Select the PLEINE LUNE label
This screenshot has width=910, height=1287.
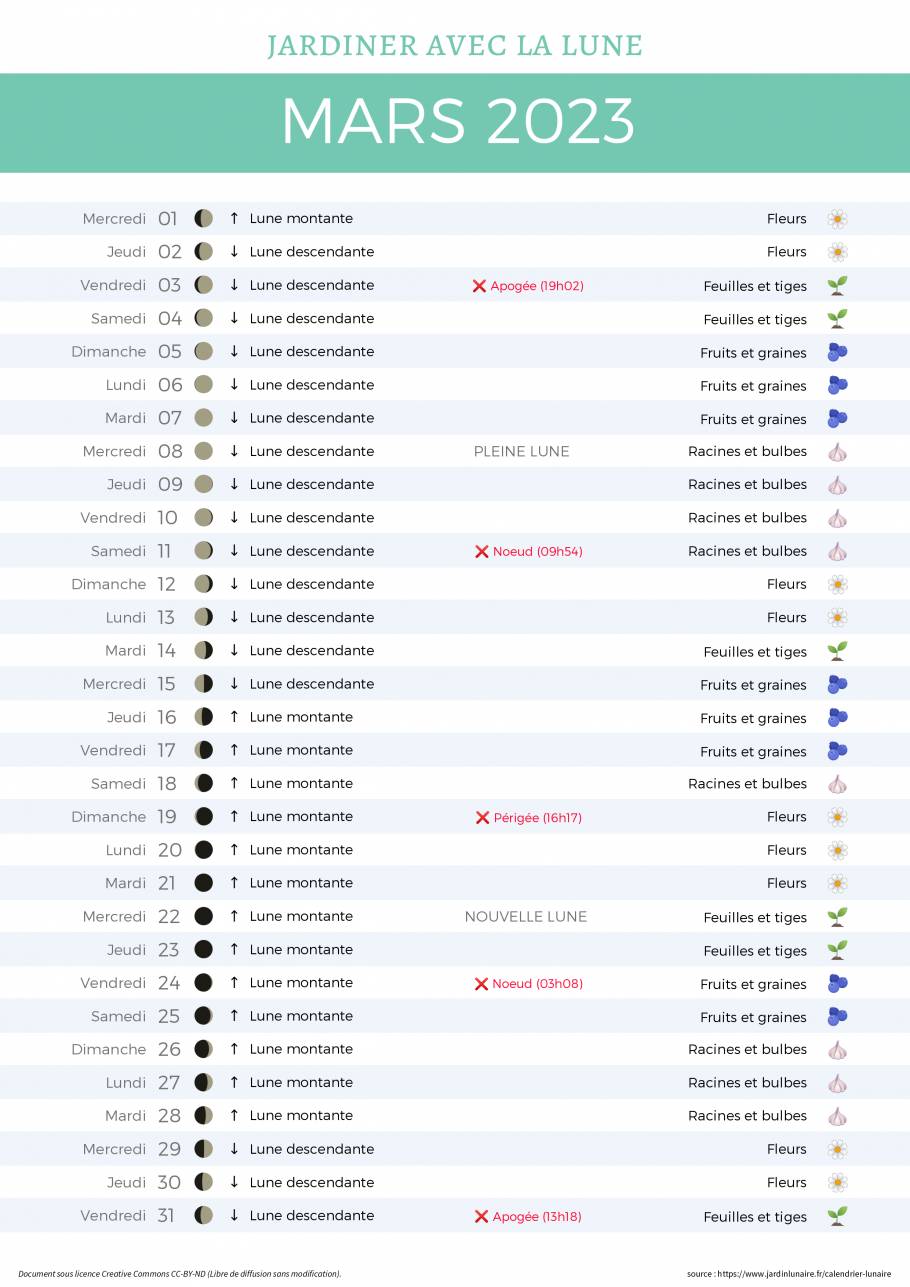tap(522, 451)
